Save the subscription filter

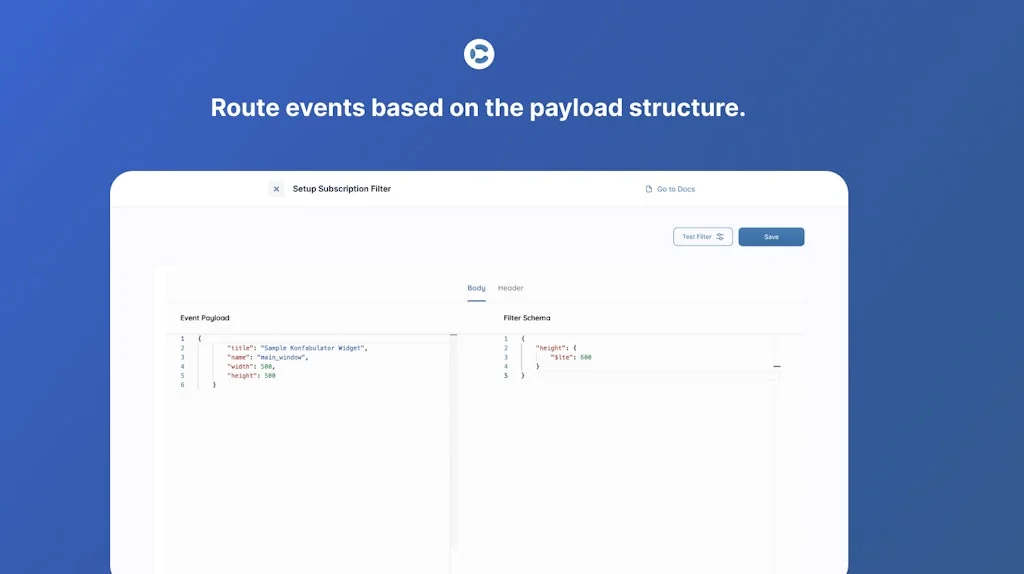(x=771, y=237)
